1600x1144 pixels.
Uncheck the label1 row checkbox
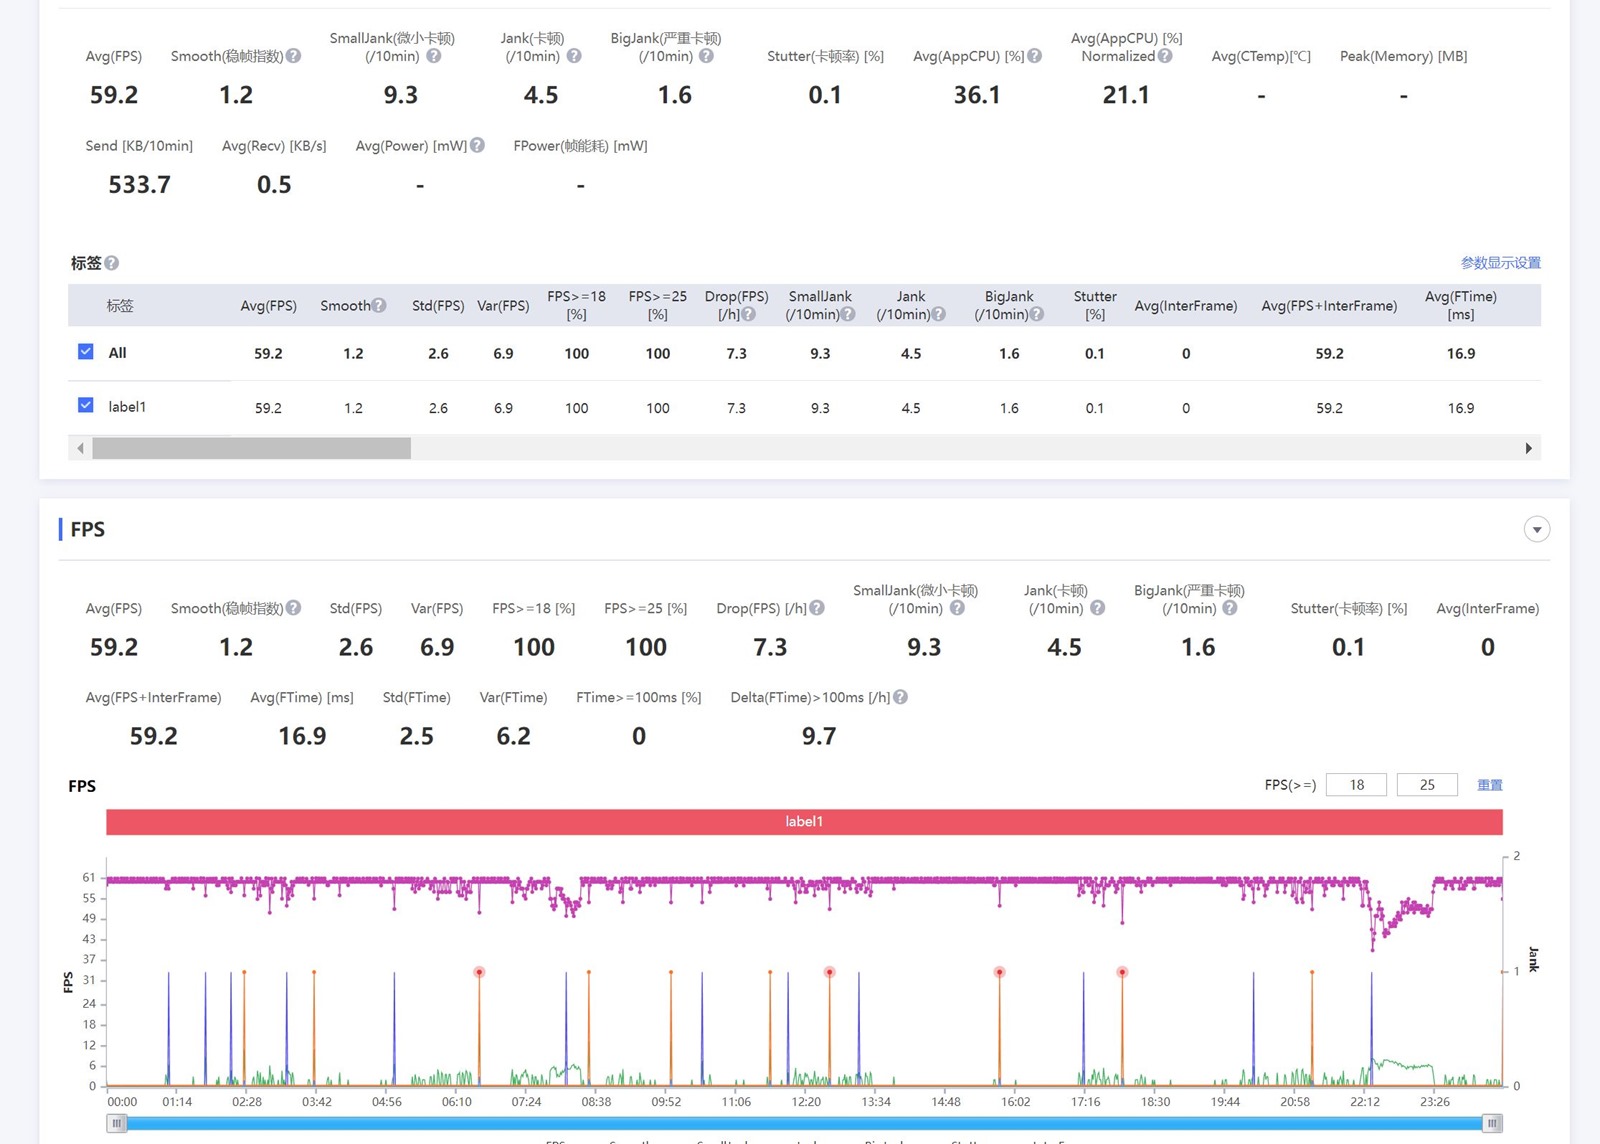[86, 406]
